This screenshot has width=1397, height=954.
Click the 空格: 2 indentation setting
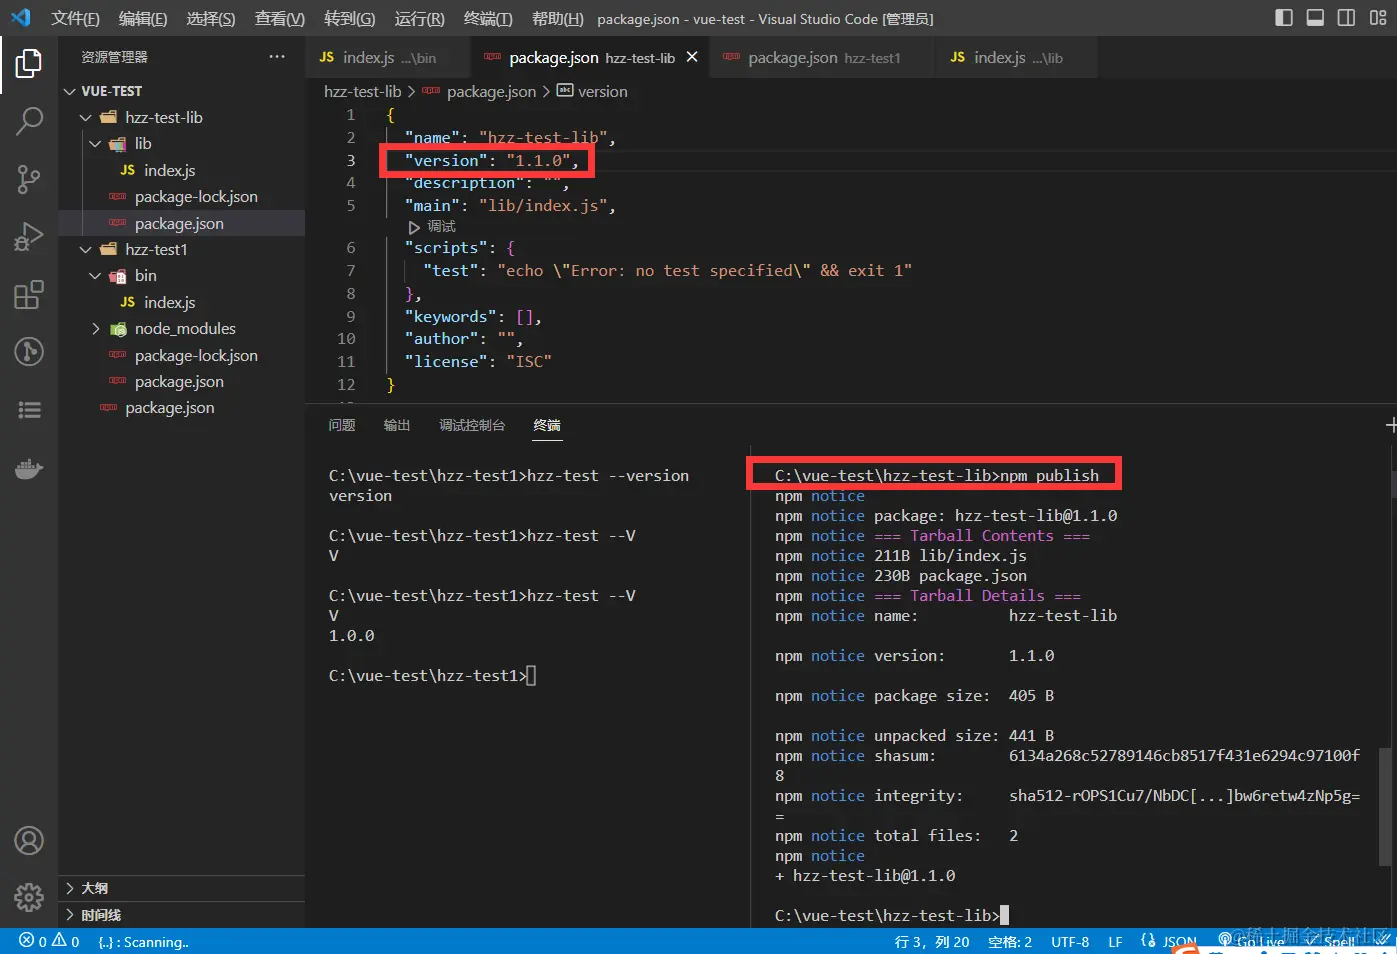click(x=1010, y=942)
